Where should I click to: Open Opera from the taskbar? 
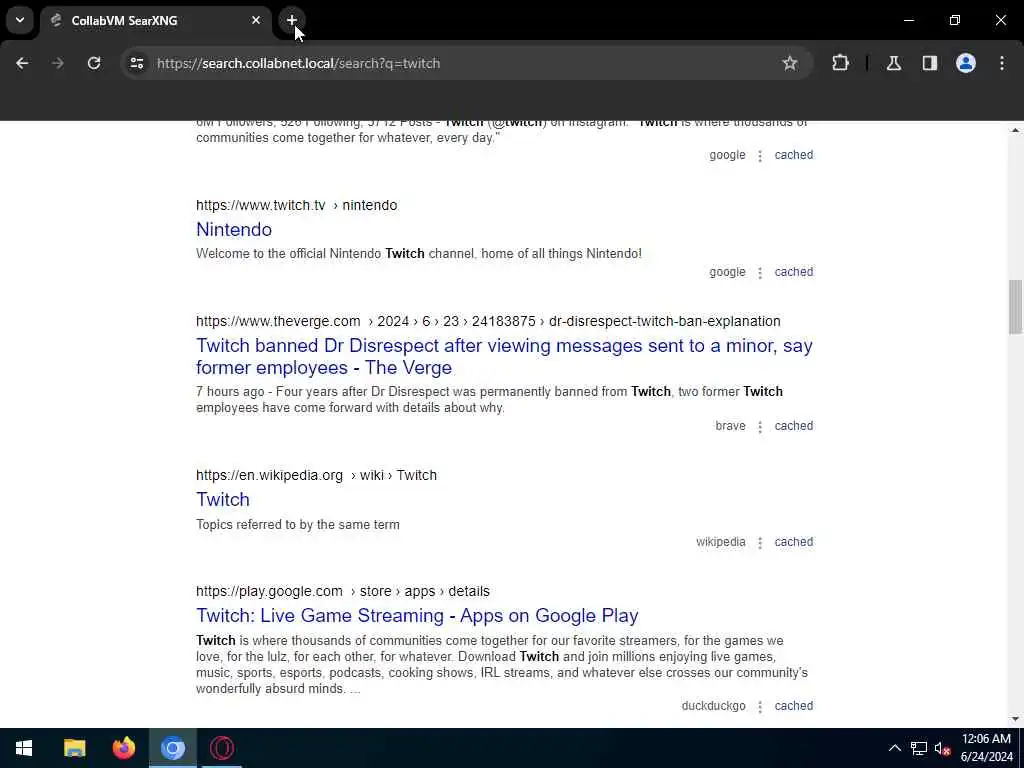(222, 748)
